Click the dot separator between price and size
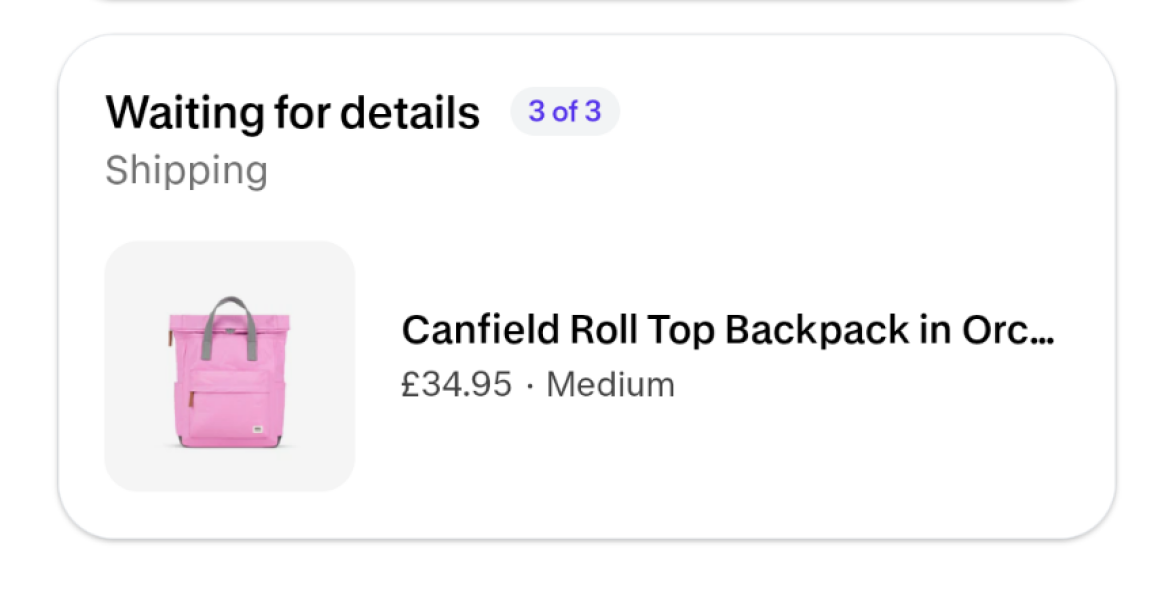1162x600 pixels. pos(529,385)
